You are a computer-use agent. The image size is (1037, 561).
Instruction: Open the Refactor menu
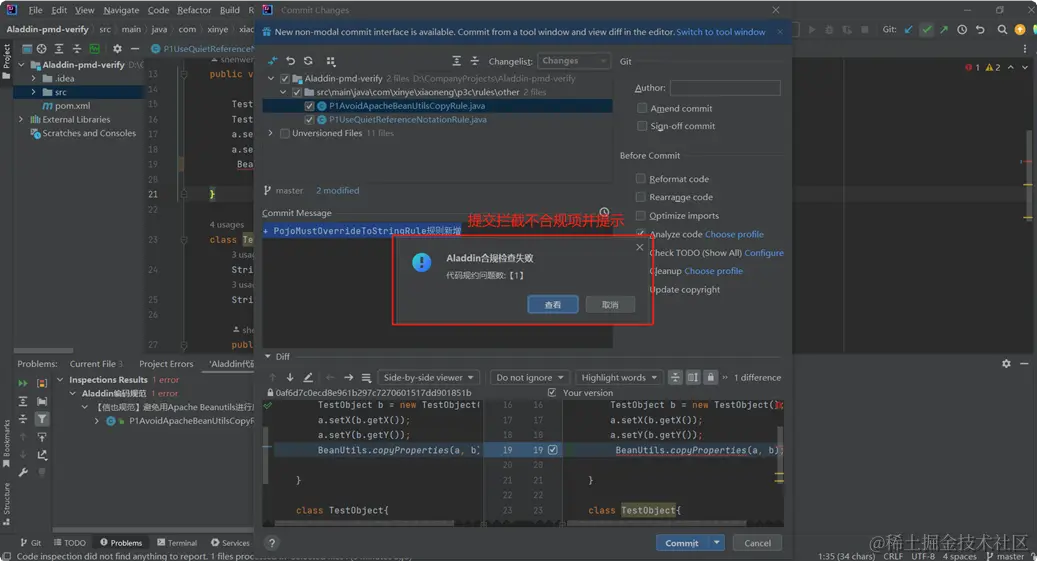pyautogui.click(x=194, y=10)
